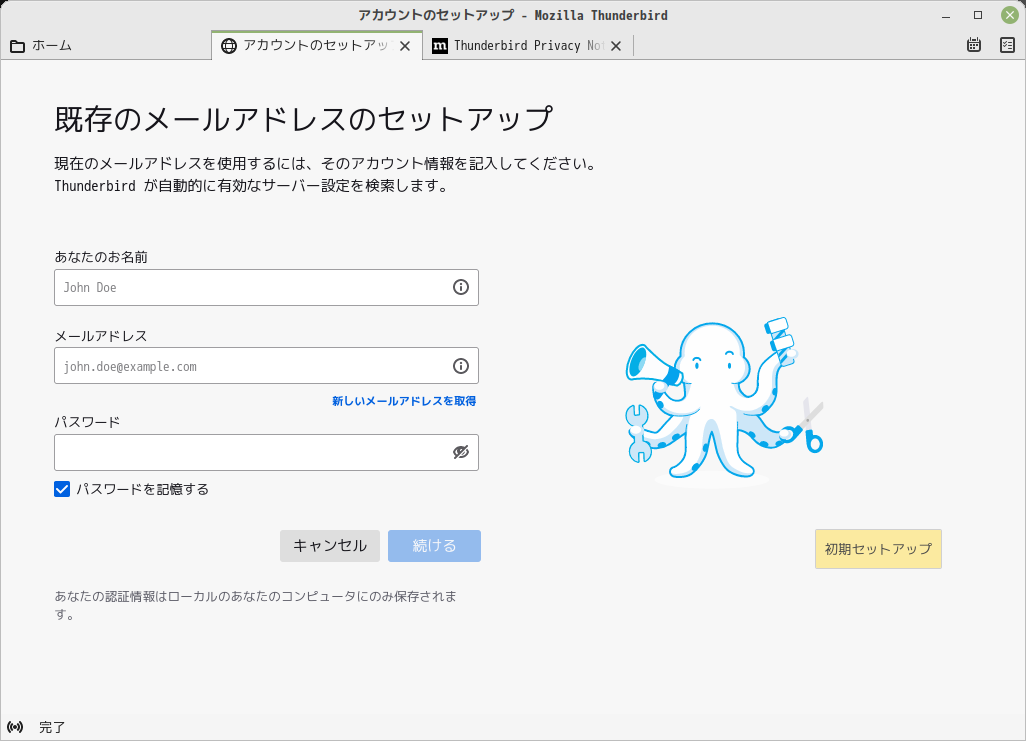Focus the メールアドレス input field

pyautogui.click(x=266, y=366)
